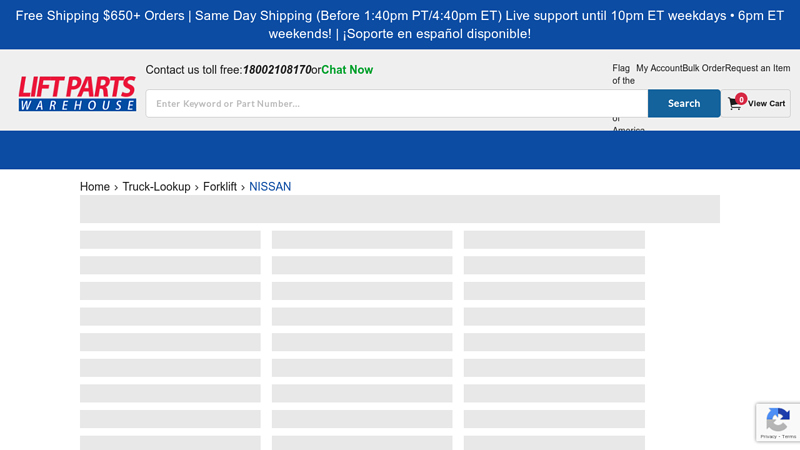Screen dimensions: 800x450
Task: Go to Truck-Lookup breadcrumb
Action: (156, 187)
